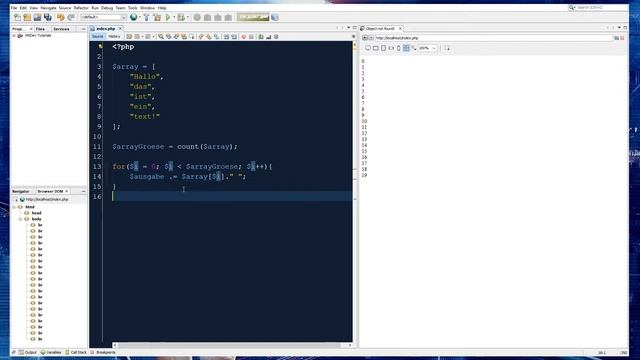Collapse the html node in Browser DOM

14,207
